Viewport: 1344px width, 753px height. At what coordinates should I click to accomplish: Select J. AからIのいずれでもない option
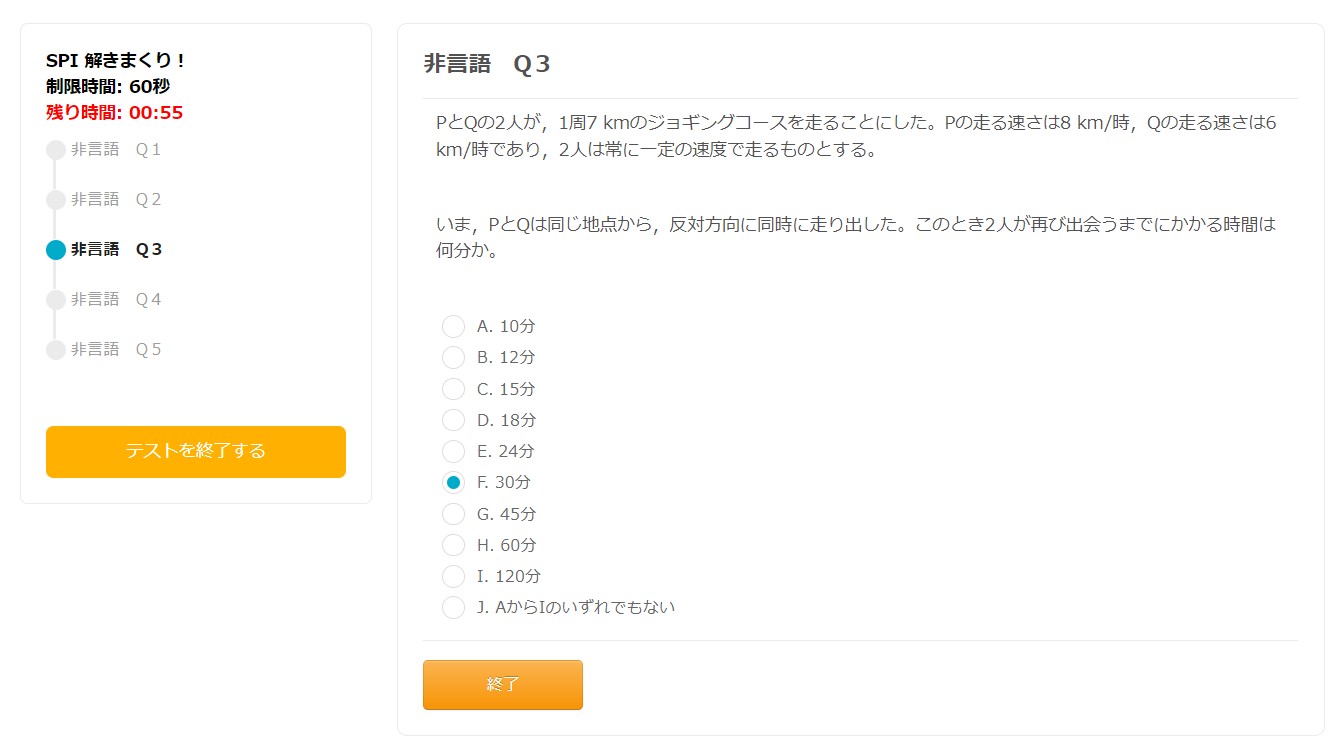453,607
